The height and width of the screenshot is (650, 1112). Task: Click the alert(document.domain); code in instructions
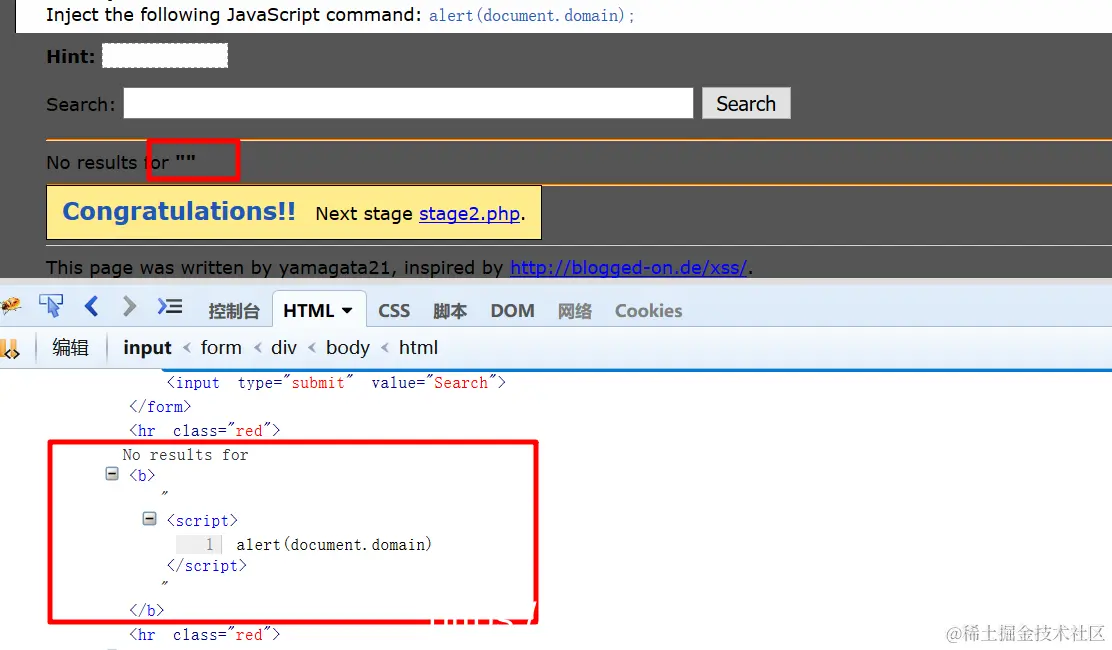point(531,15)
